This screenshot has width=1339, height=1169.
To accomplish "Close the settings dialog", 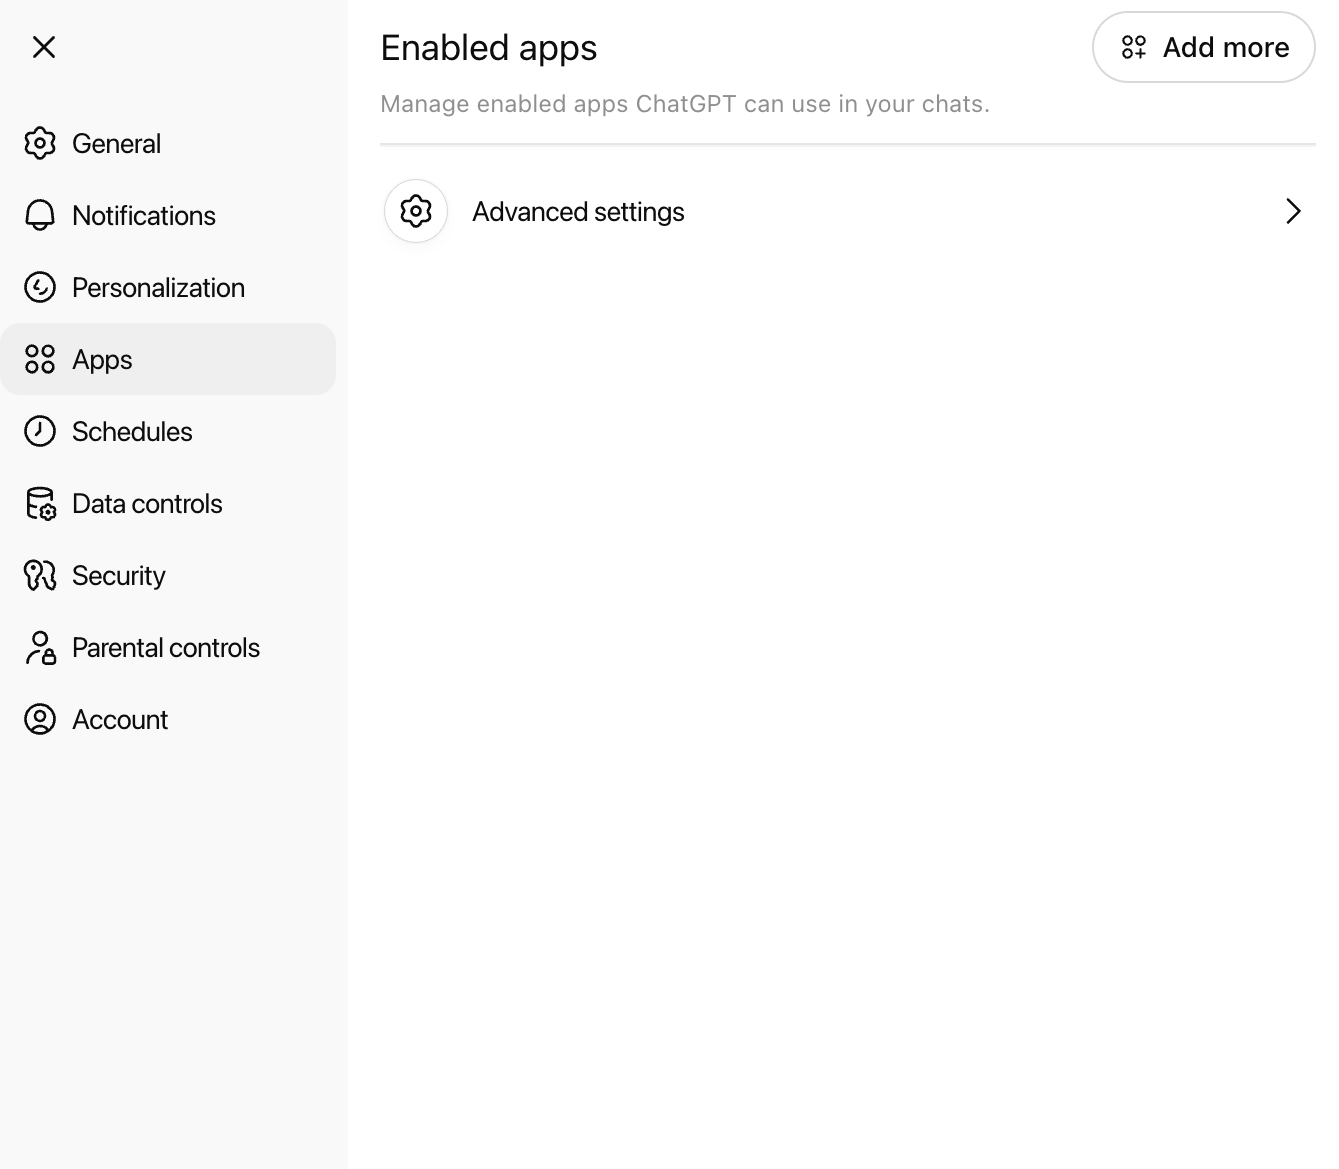I will tap(44, 47).
